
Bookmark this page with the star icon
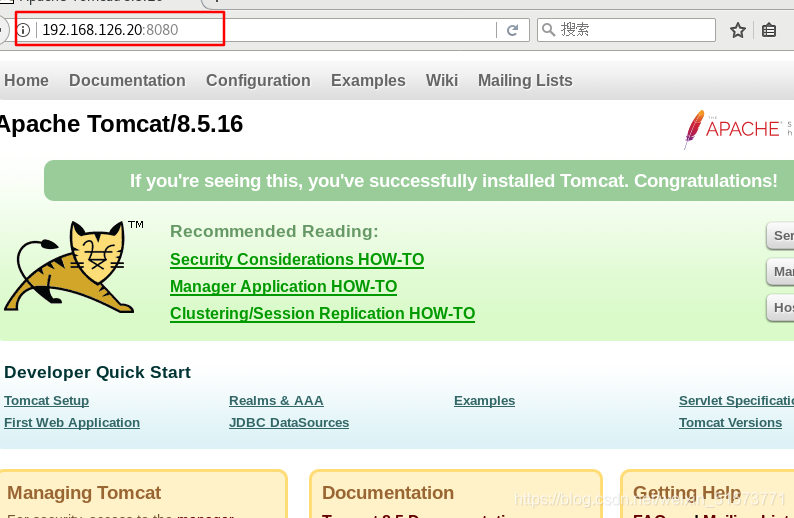[x=738, y=30]
